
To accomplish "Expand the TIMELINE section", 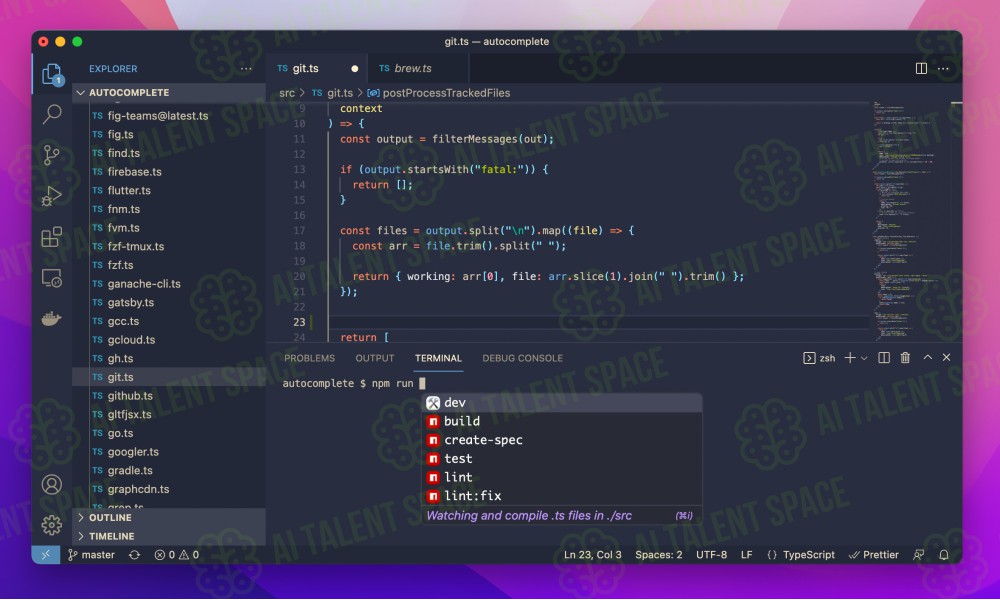I will coord(169,536).
